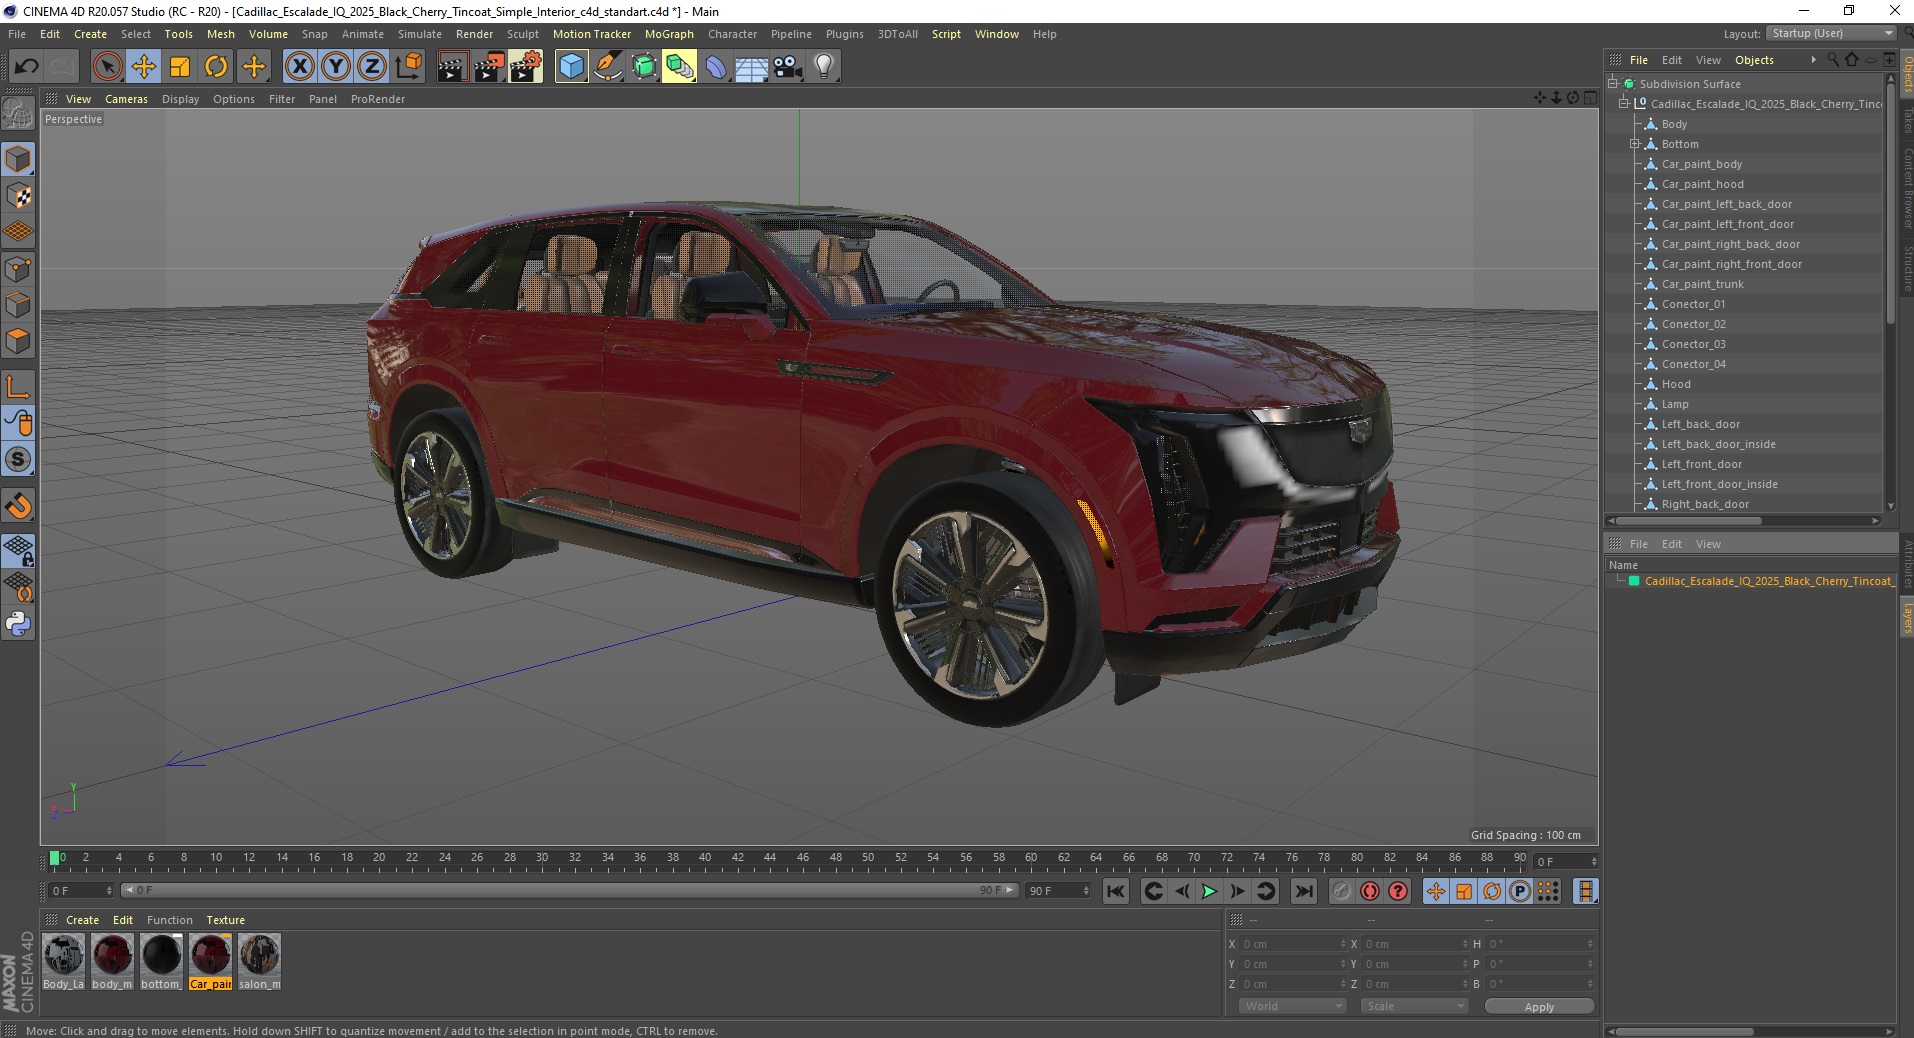Select the Cadillac layer in Layers panel
Screen dimensions: 1914x1038
click(1768, 581)
